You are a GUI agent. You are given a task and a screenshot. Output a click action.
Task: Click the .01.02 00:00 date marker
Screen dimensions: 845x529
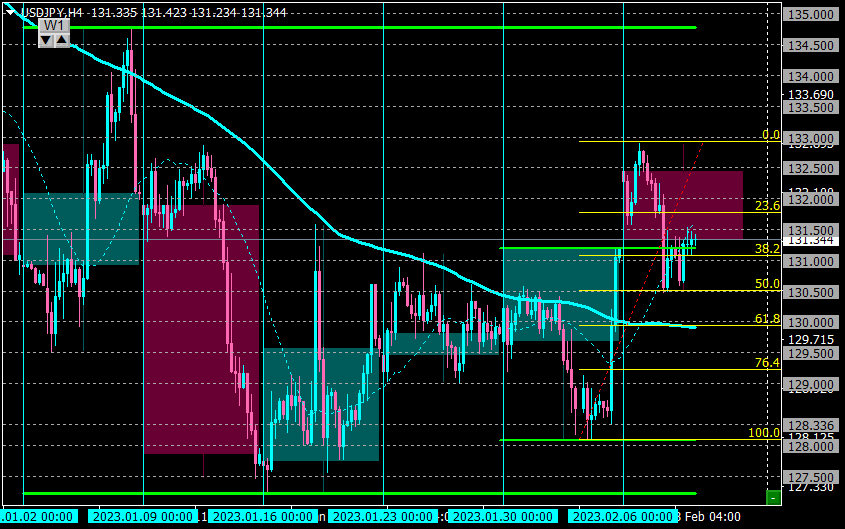[38, 517]
